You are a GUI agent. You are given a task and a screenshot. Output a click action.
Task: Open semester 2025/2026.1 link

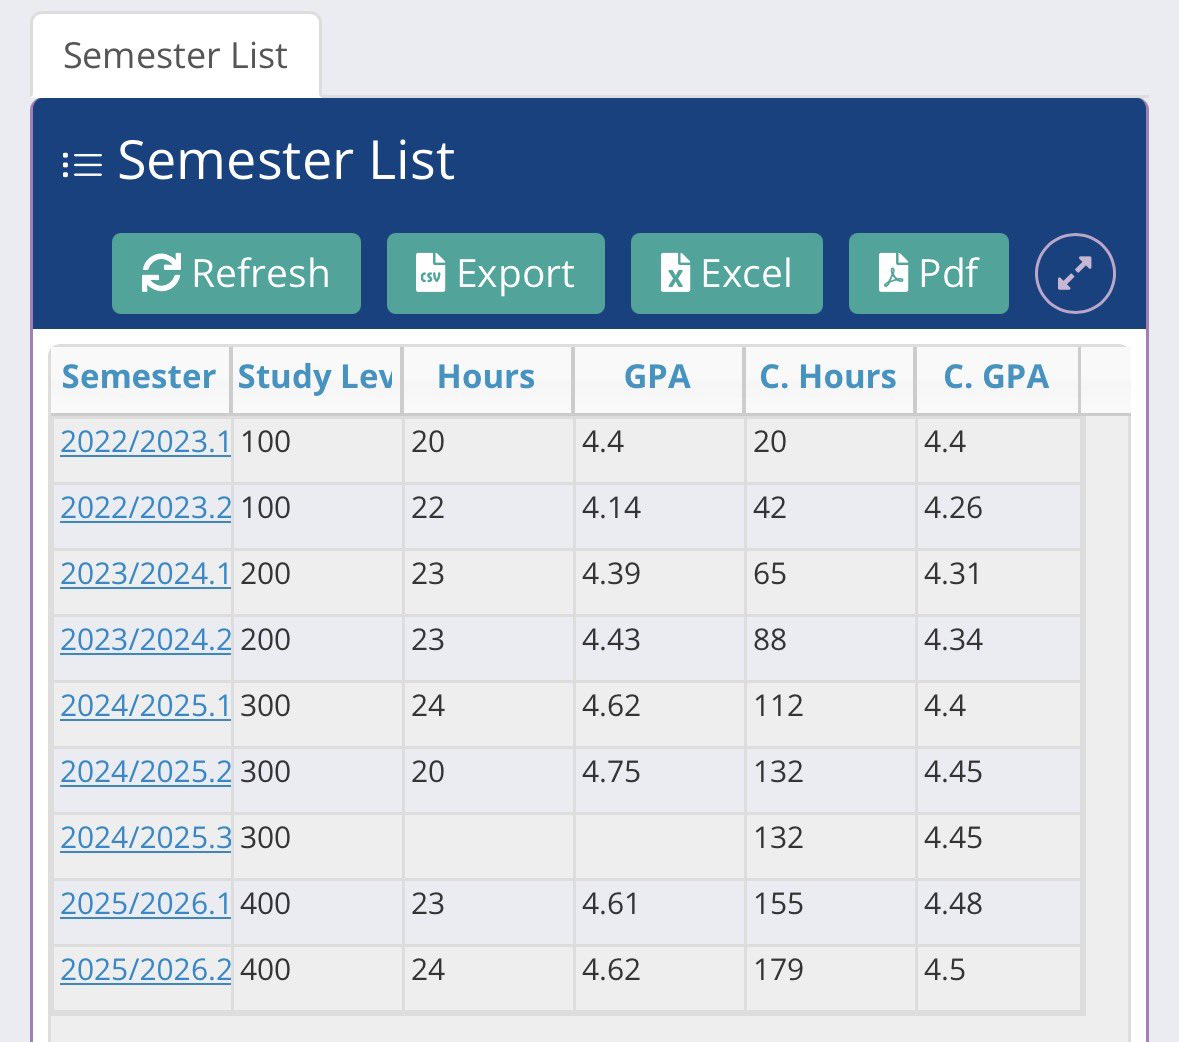click(145, 904)
